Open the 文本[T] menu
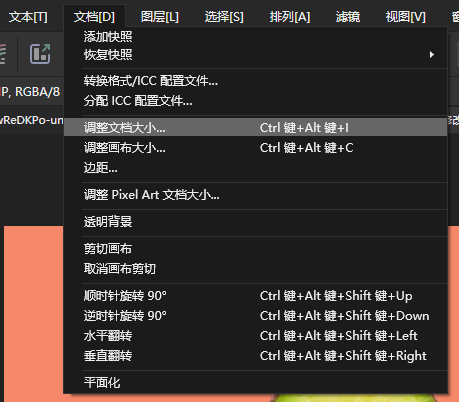The image size is (459, 402). pyautogui.click(x=28, y=16)
